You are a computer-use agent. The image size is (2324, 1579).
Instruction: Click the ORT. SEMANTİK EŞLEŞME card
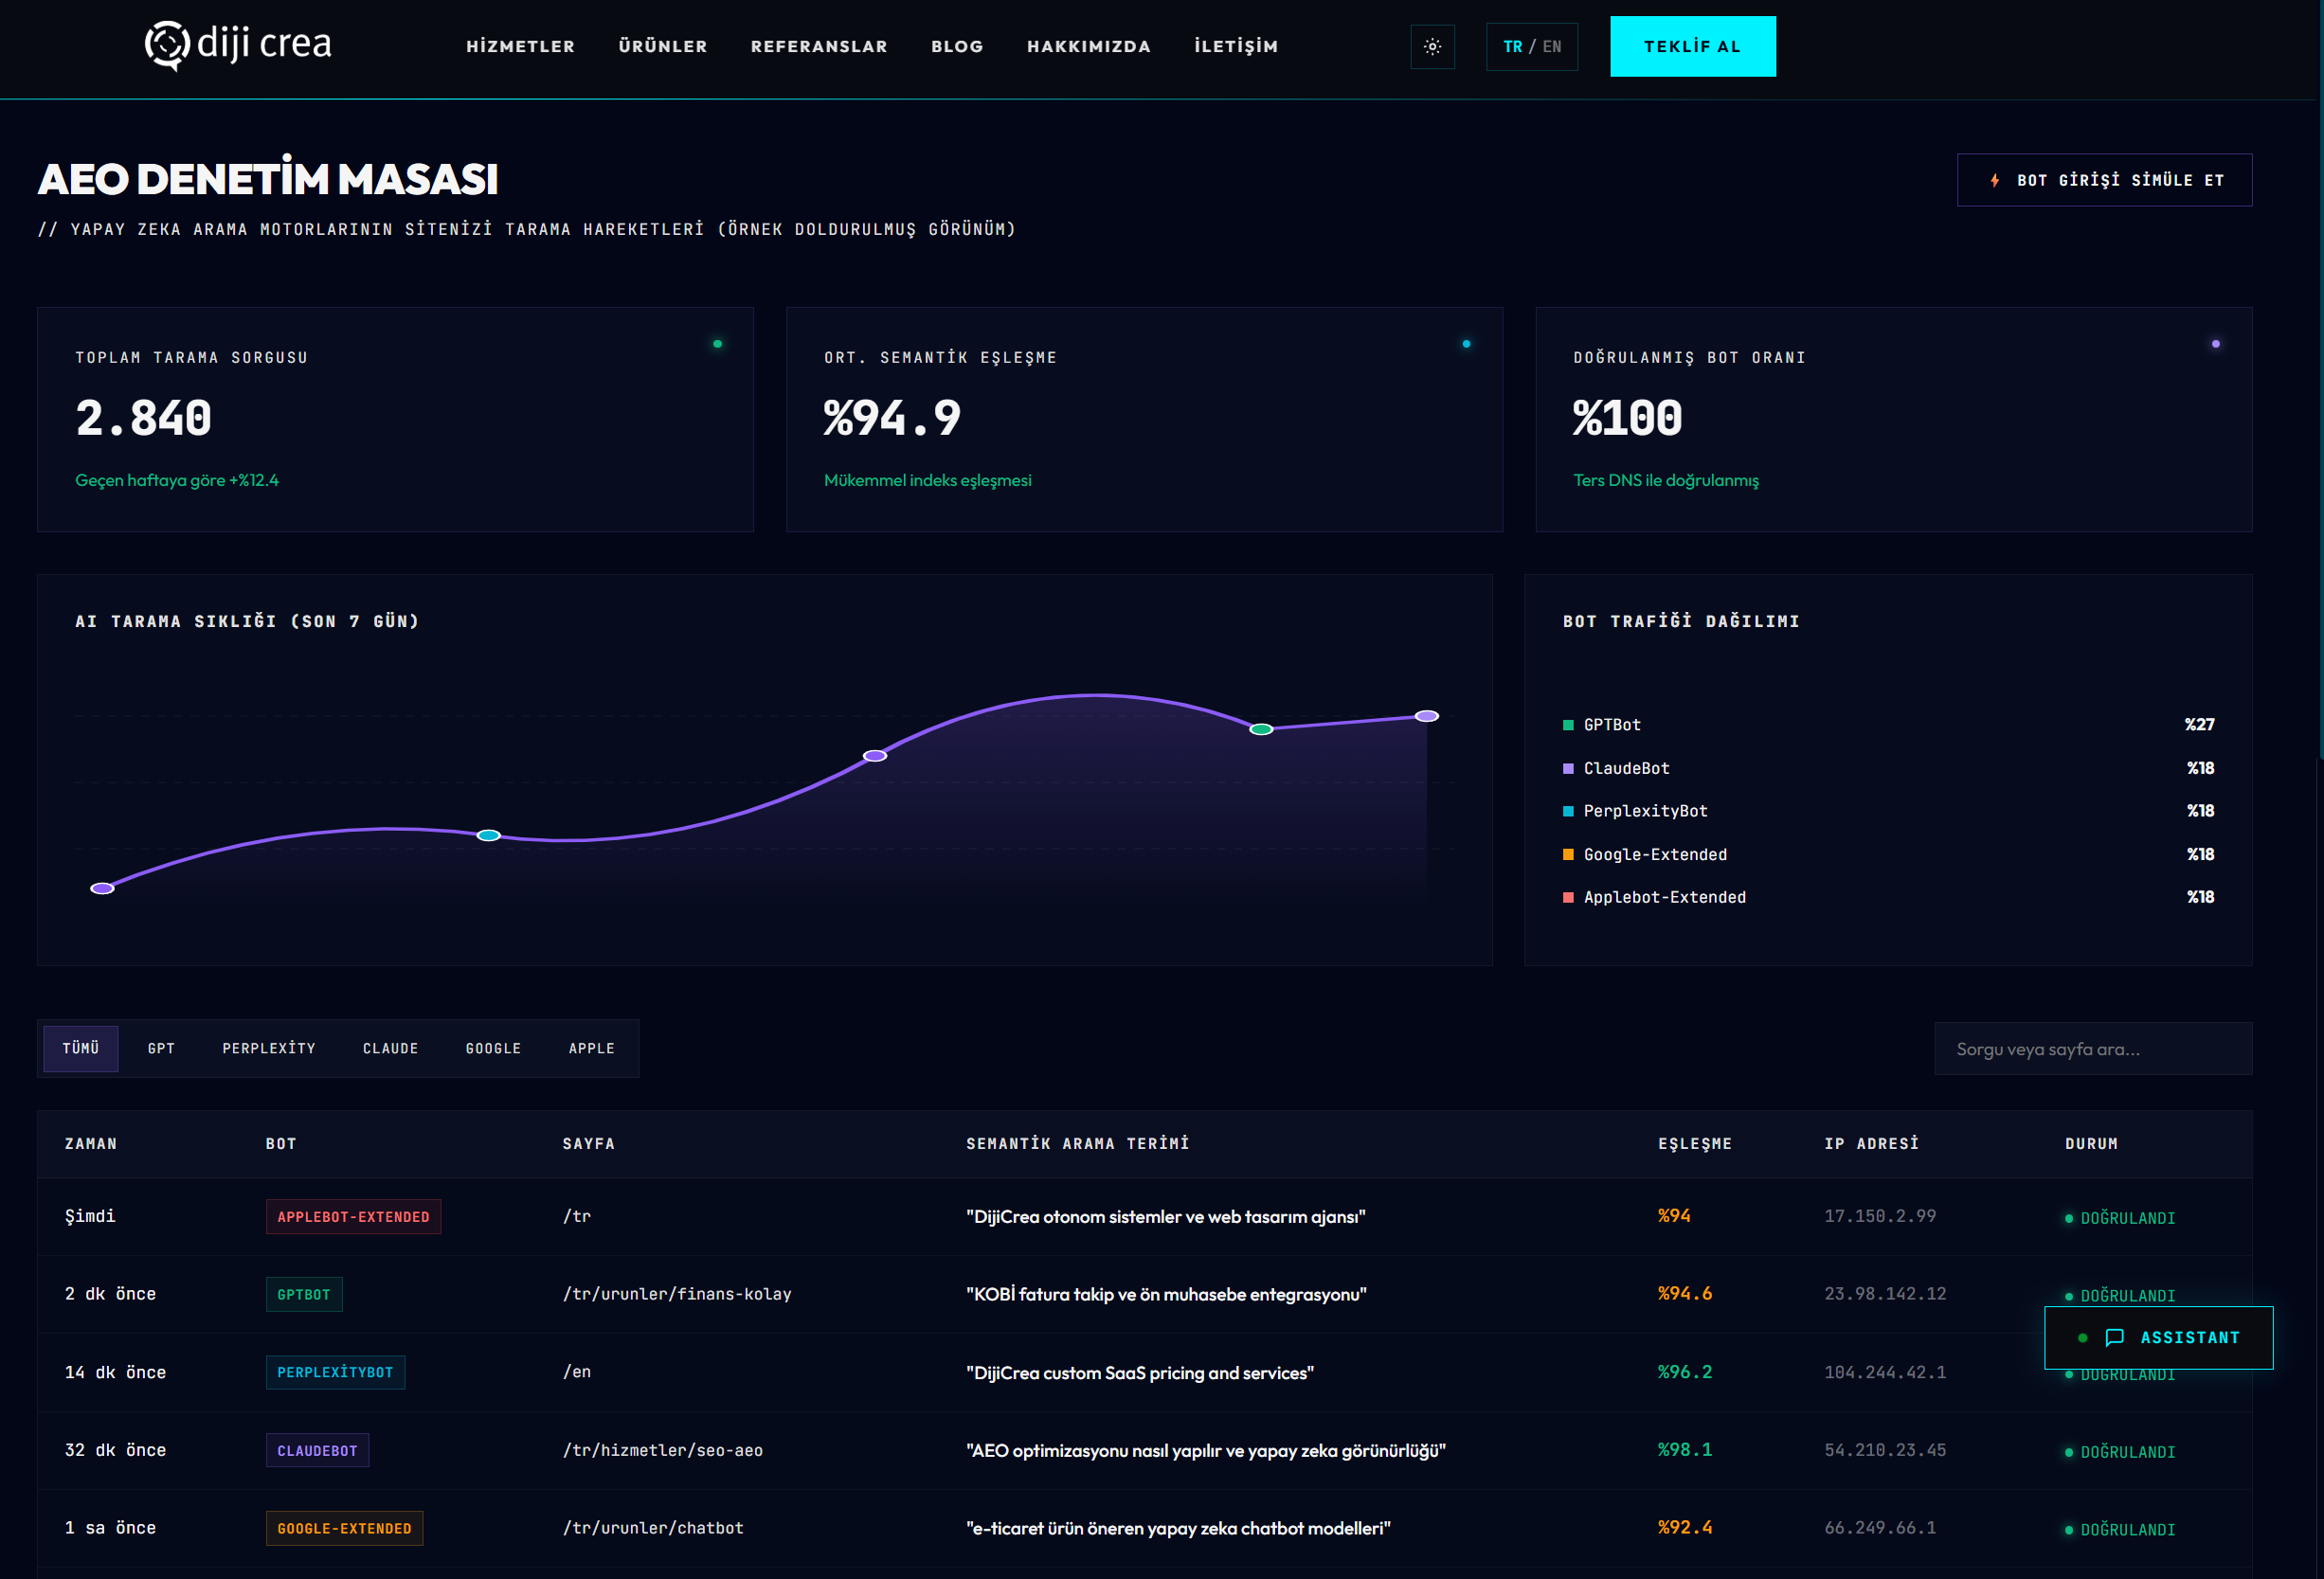[x=1144, y=419]
